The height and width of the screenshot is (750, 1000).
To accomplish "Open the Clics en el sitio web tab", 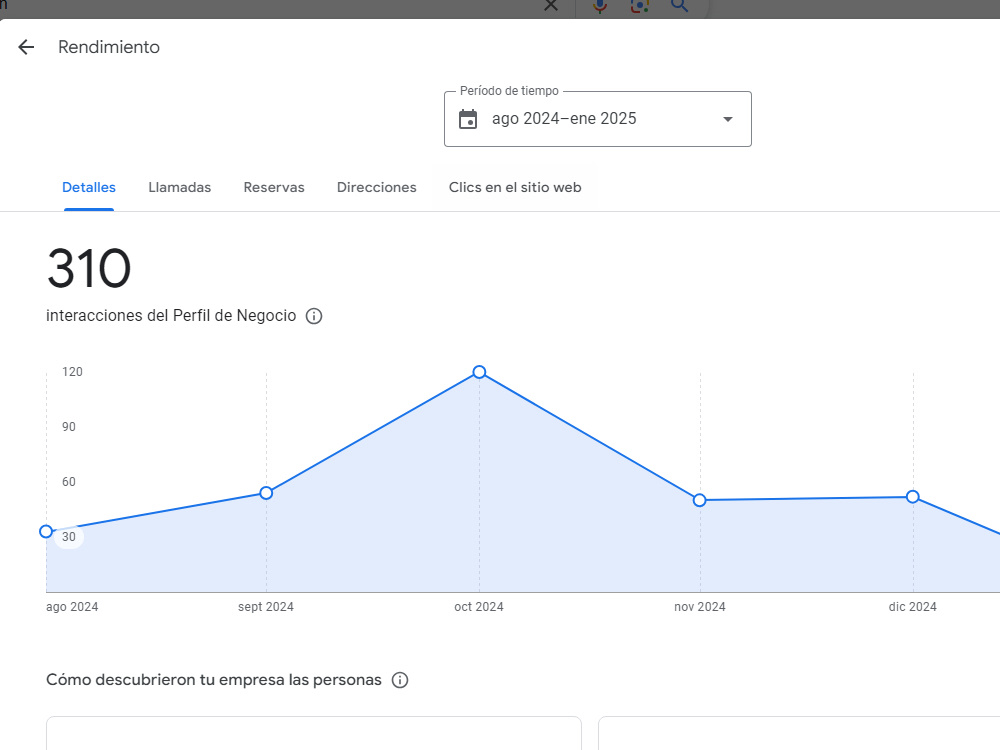I will point(515,188).
